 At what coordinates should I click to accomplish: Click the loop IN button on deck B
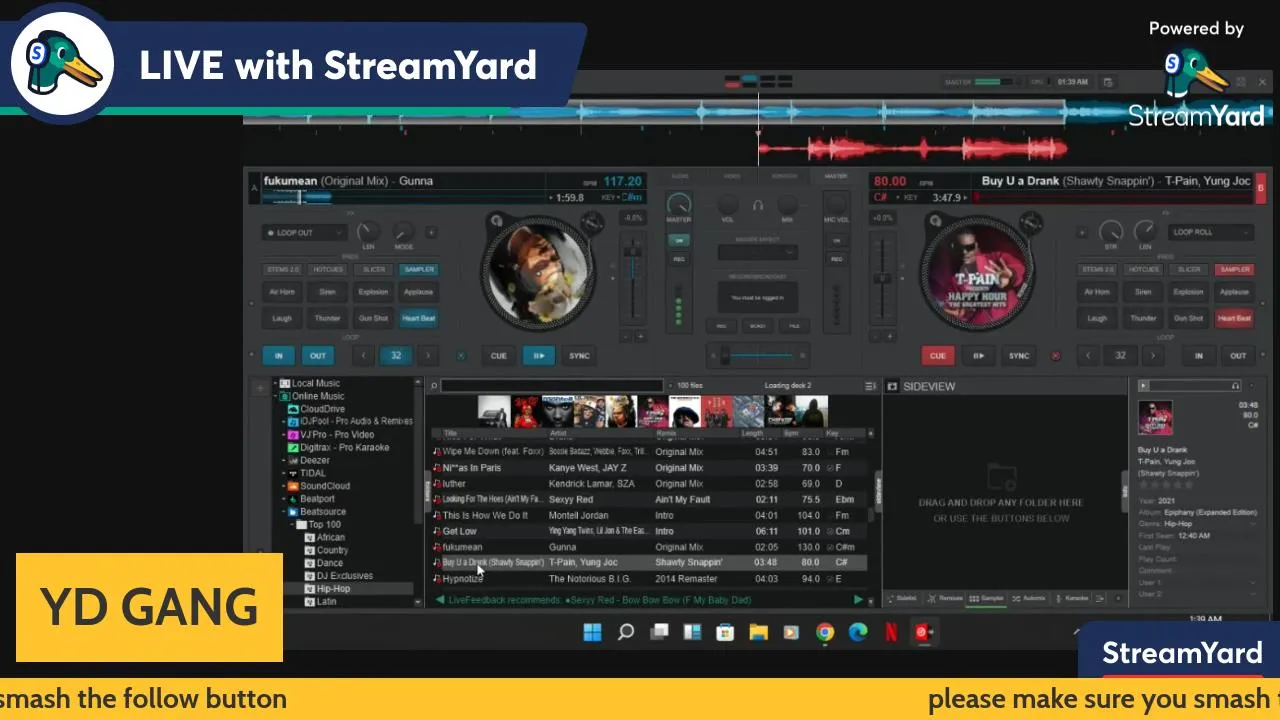pos(1198,355)
